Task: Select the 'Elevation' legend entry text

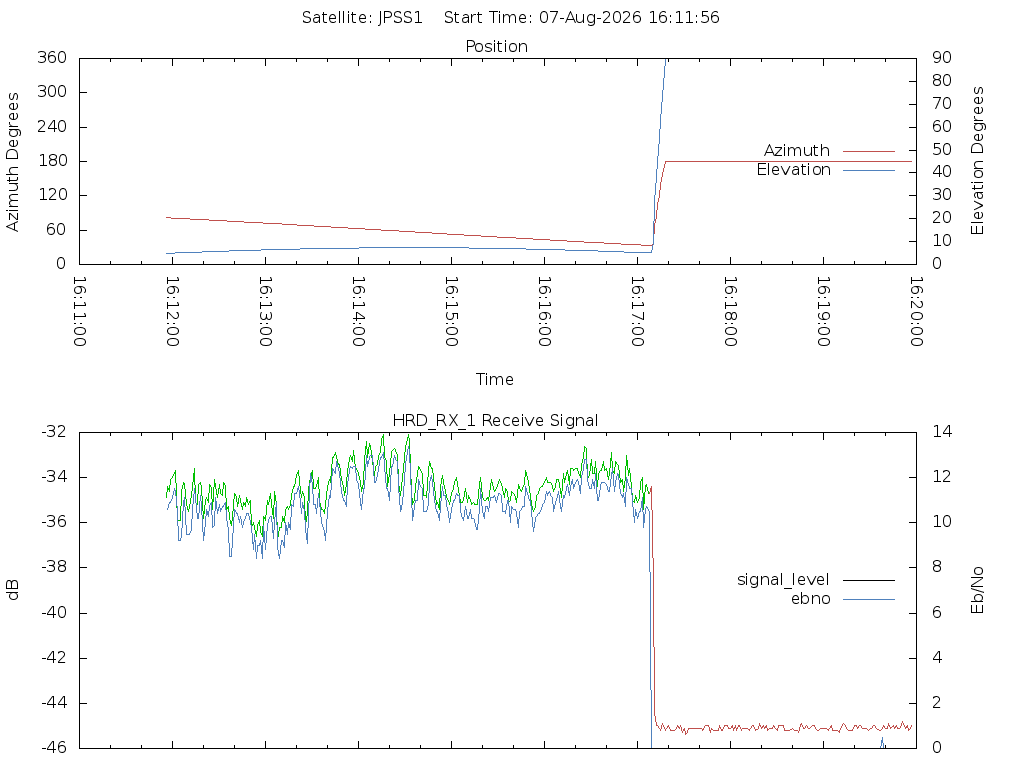Action: tap(793, 170)
